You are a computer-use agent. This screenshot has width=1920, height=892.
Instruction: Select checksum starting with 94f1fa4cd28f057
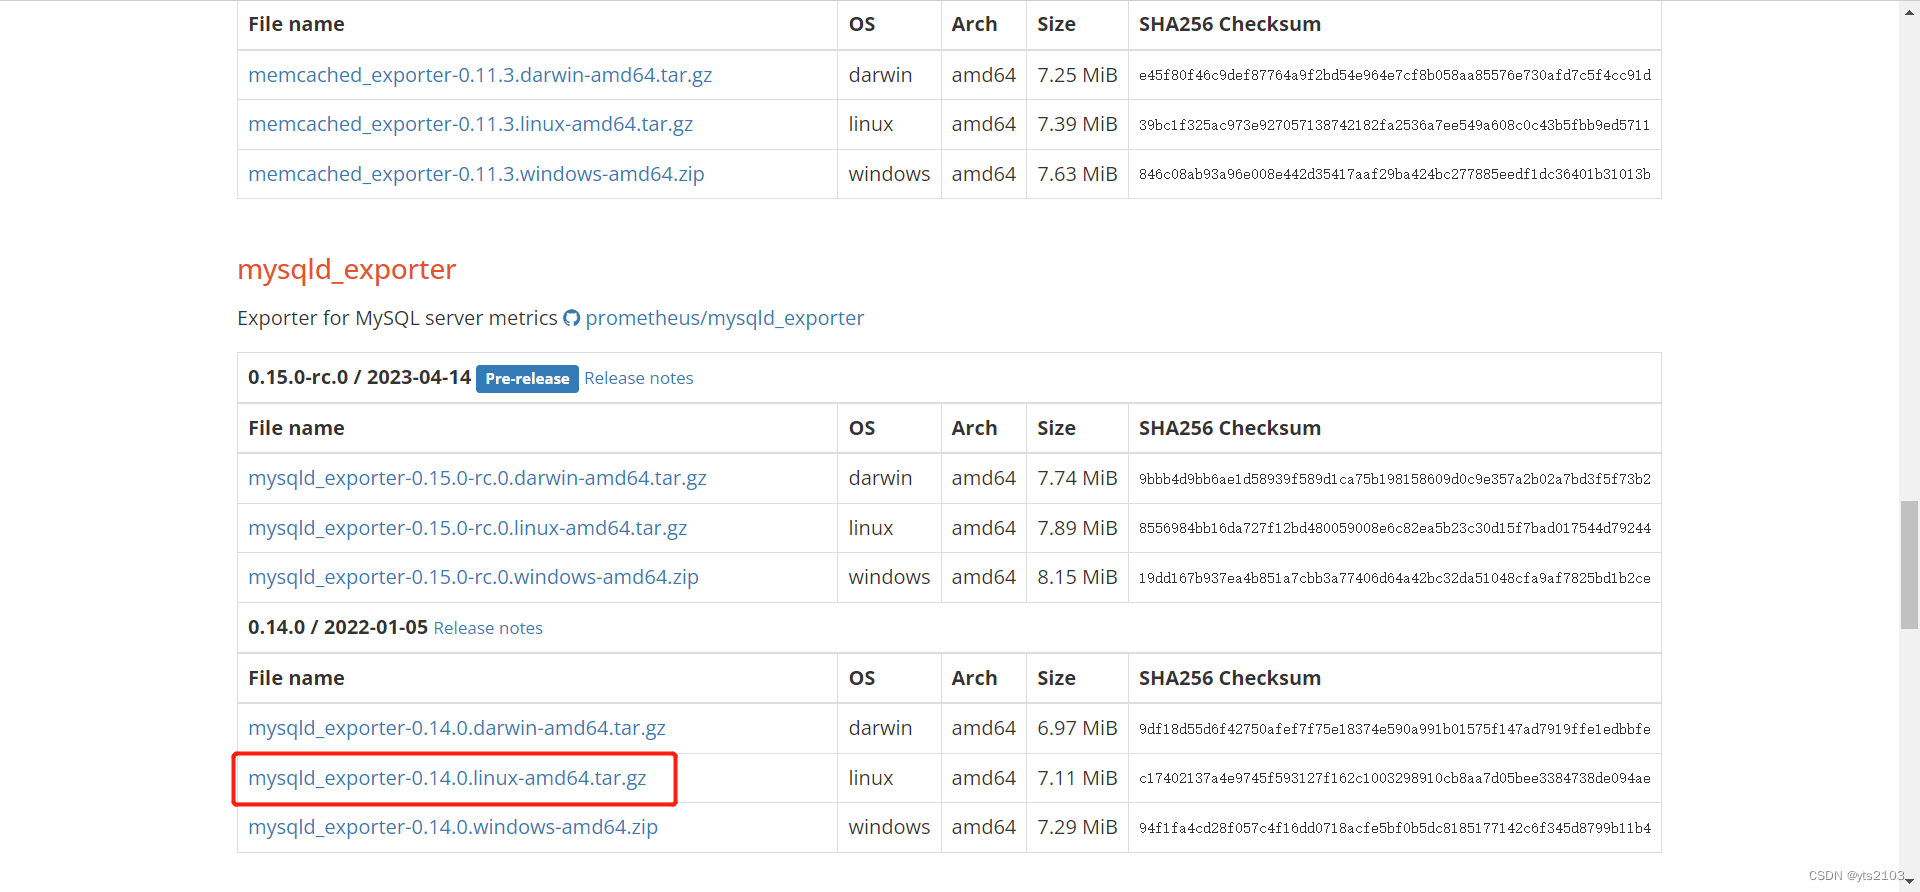tap(1394, 828)
